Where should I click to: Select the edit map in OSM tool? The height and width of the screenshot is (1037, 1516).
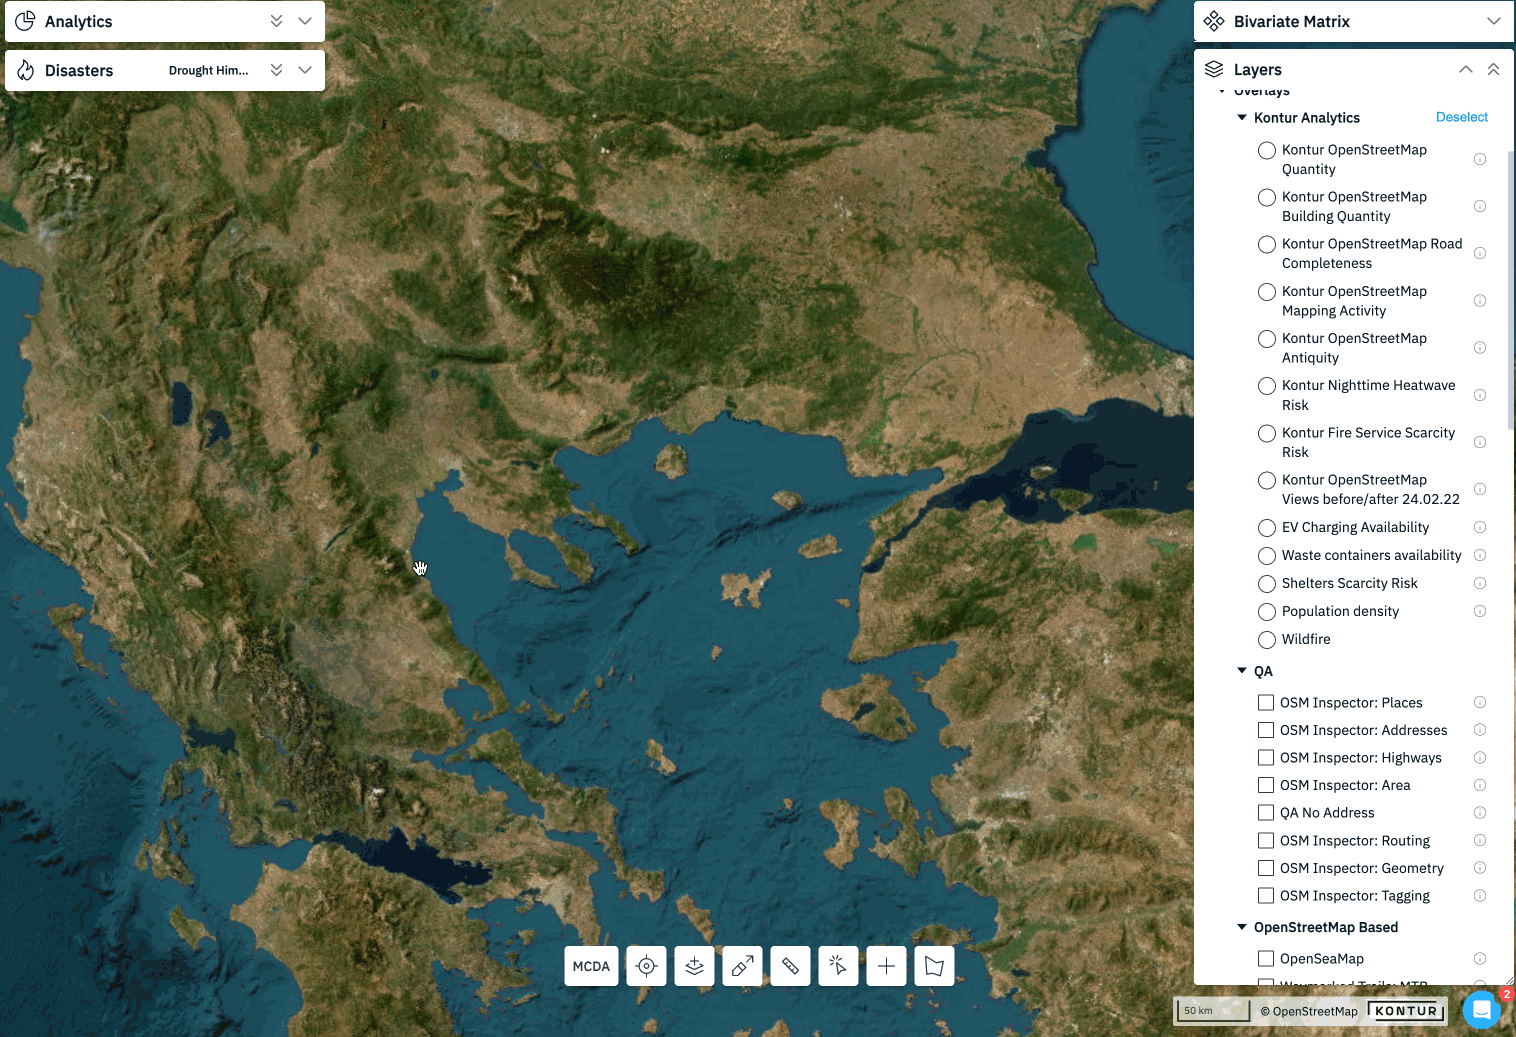(742, 965)
